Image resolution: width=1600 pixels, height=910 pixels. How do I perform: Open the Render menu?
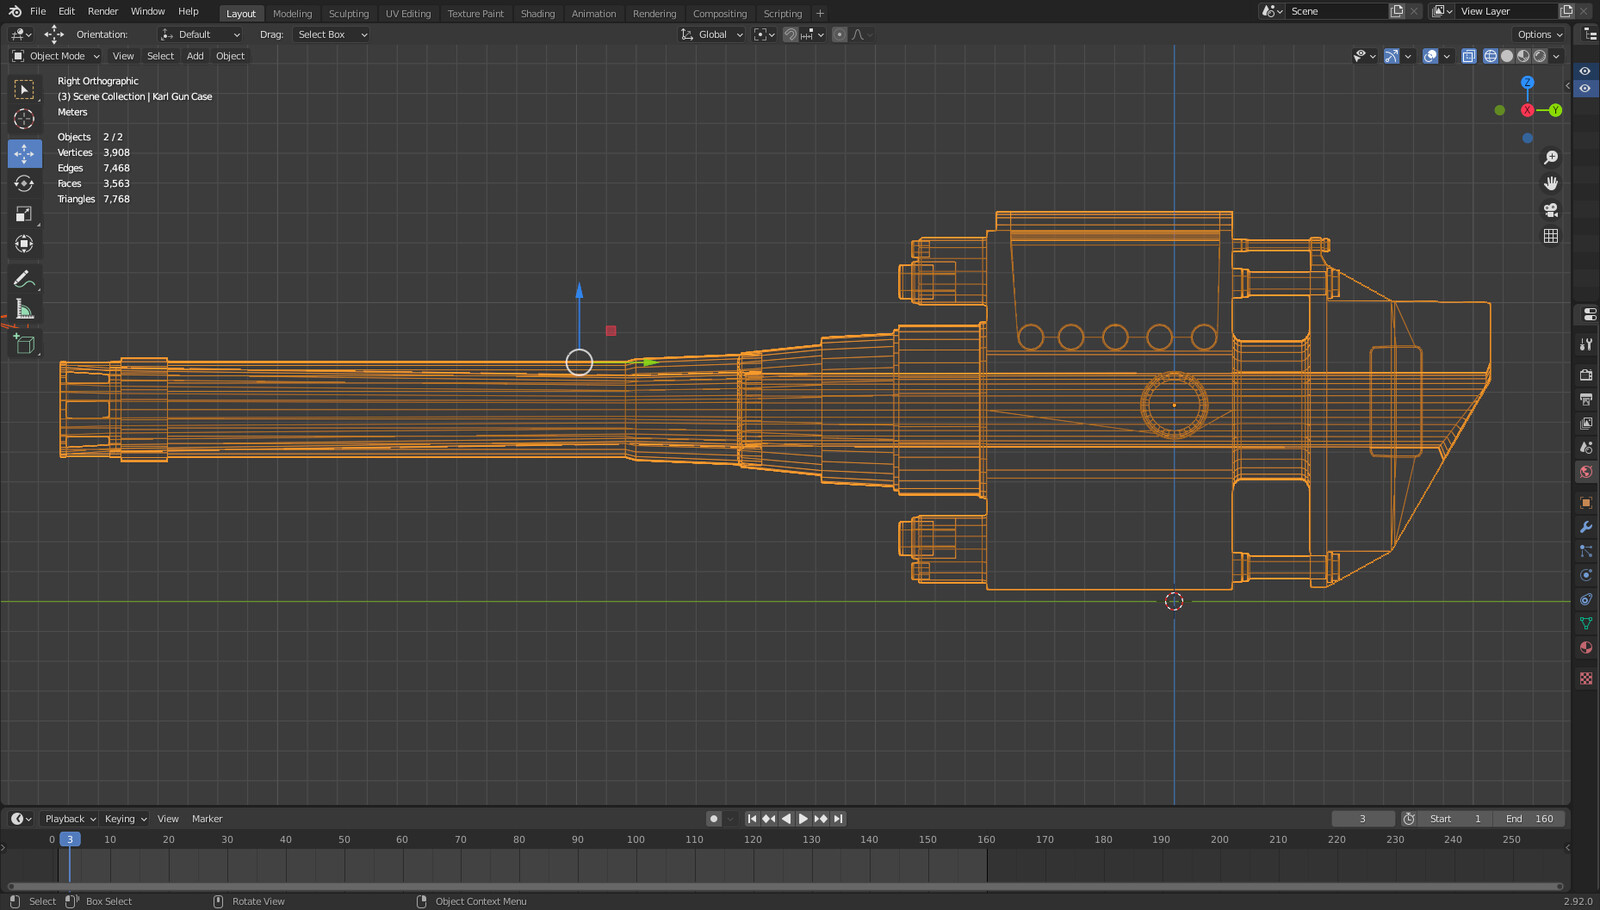(103, 11)
